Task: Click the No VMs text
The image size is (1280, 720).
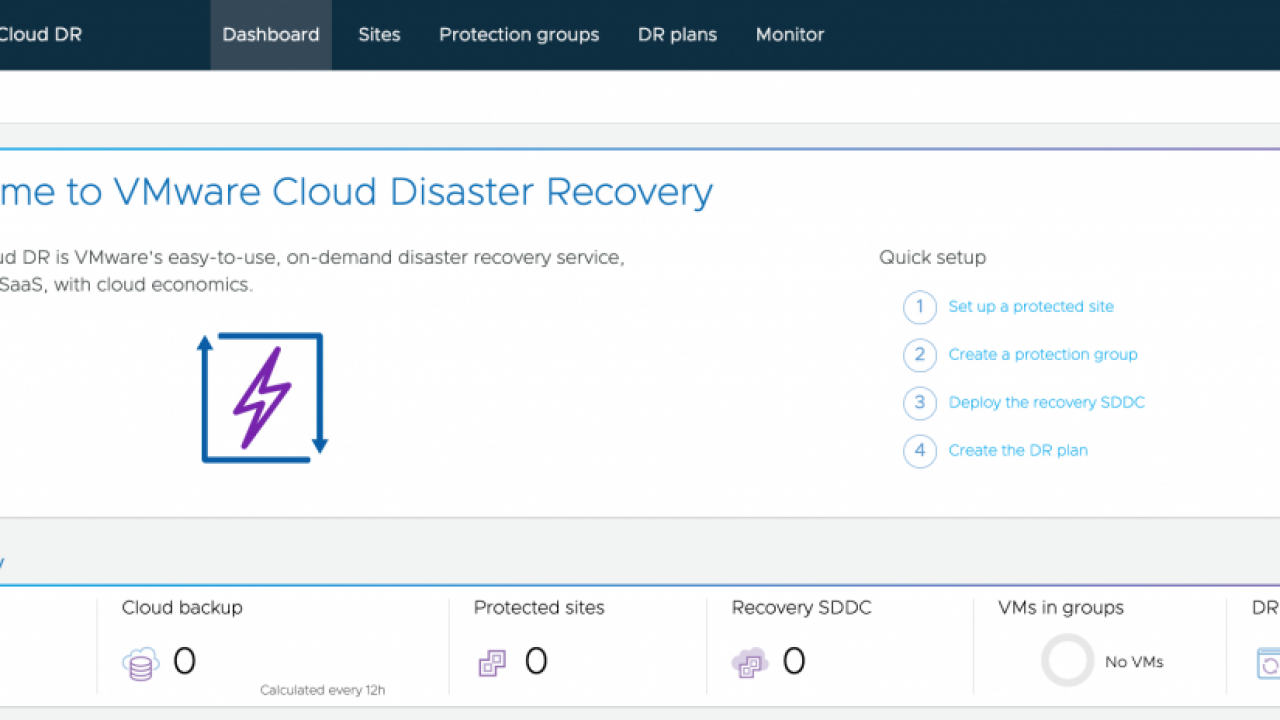Action: (x=1134, y=662)
